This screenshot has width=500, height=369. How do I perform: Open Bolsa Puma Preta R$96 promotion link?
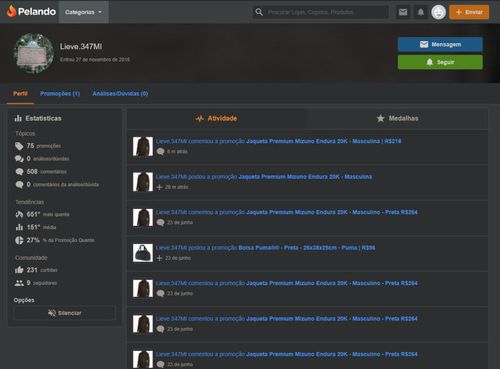click(x=307, y=248)
